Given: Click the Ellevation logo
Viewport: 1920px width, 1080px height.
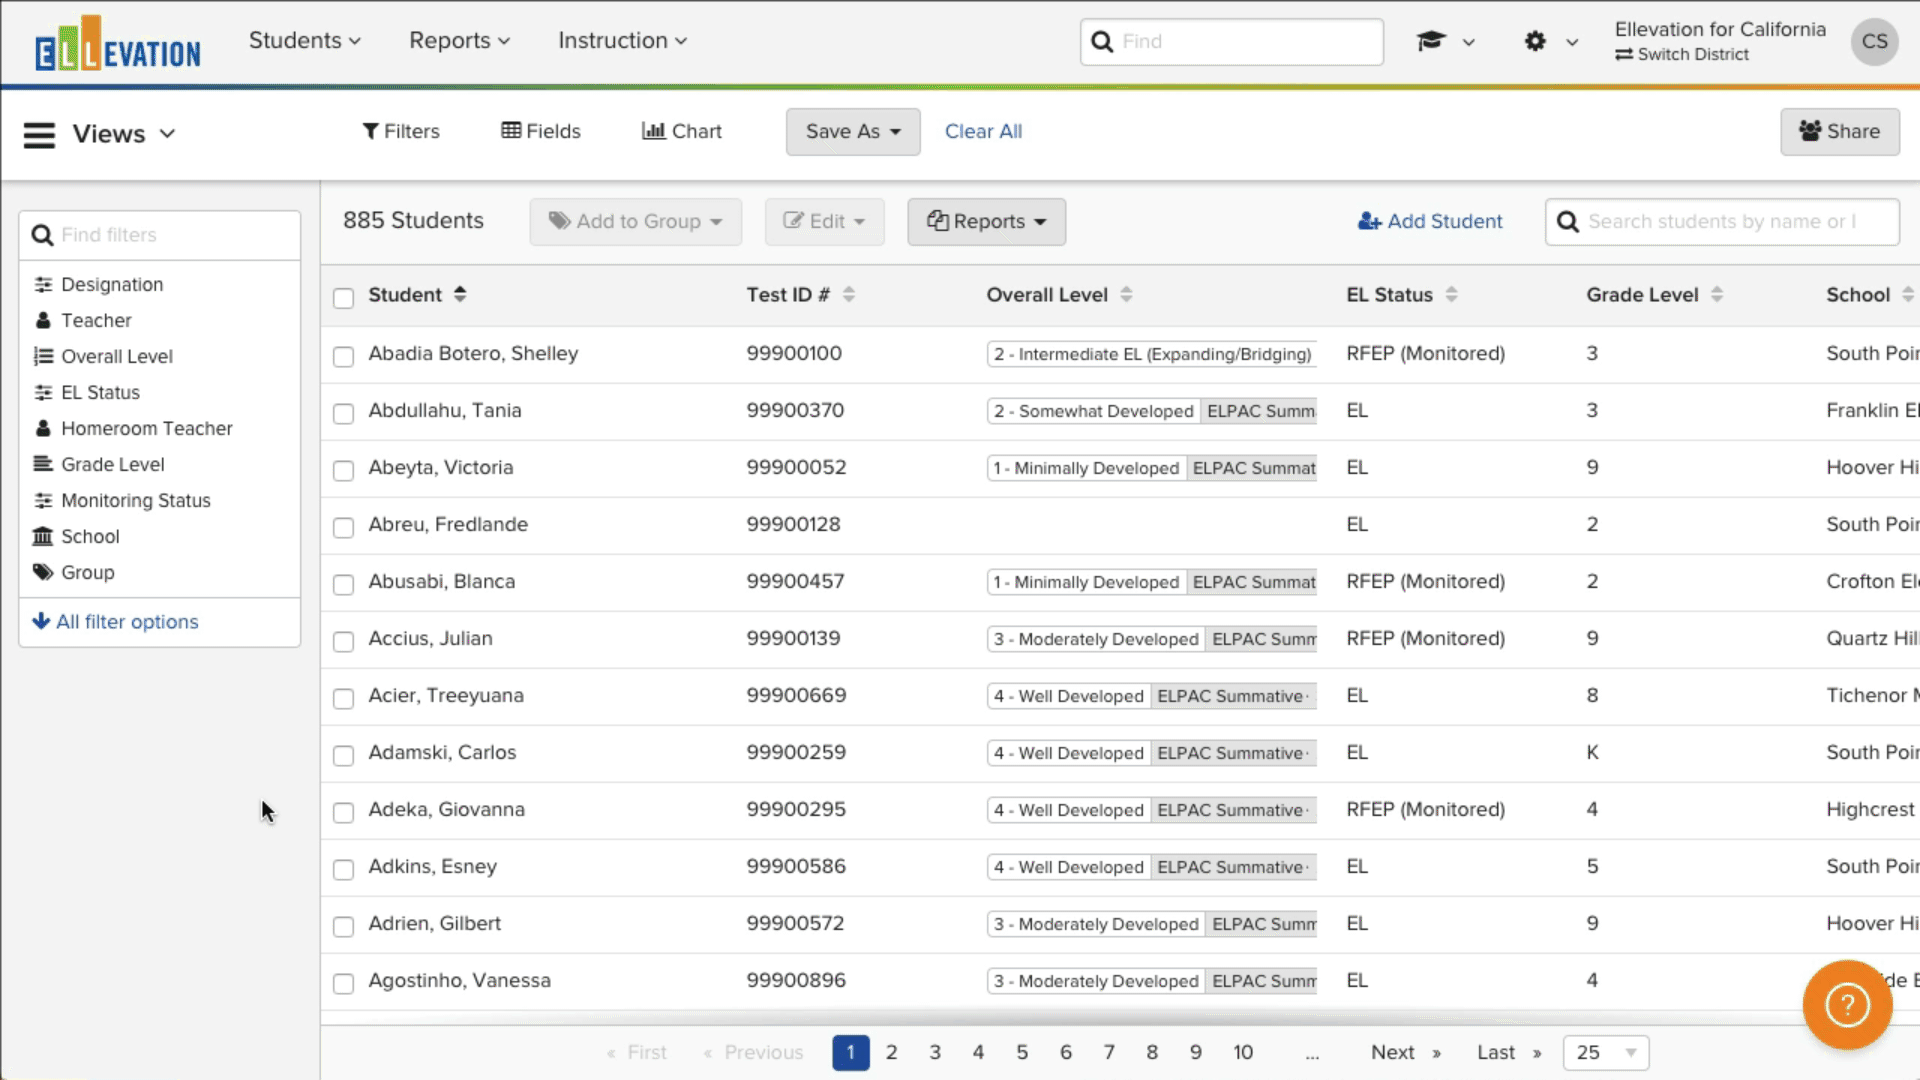Looking at the screenshot, I should pos(117,43).
